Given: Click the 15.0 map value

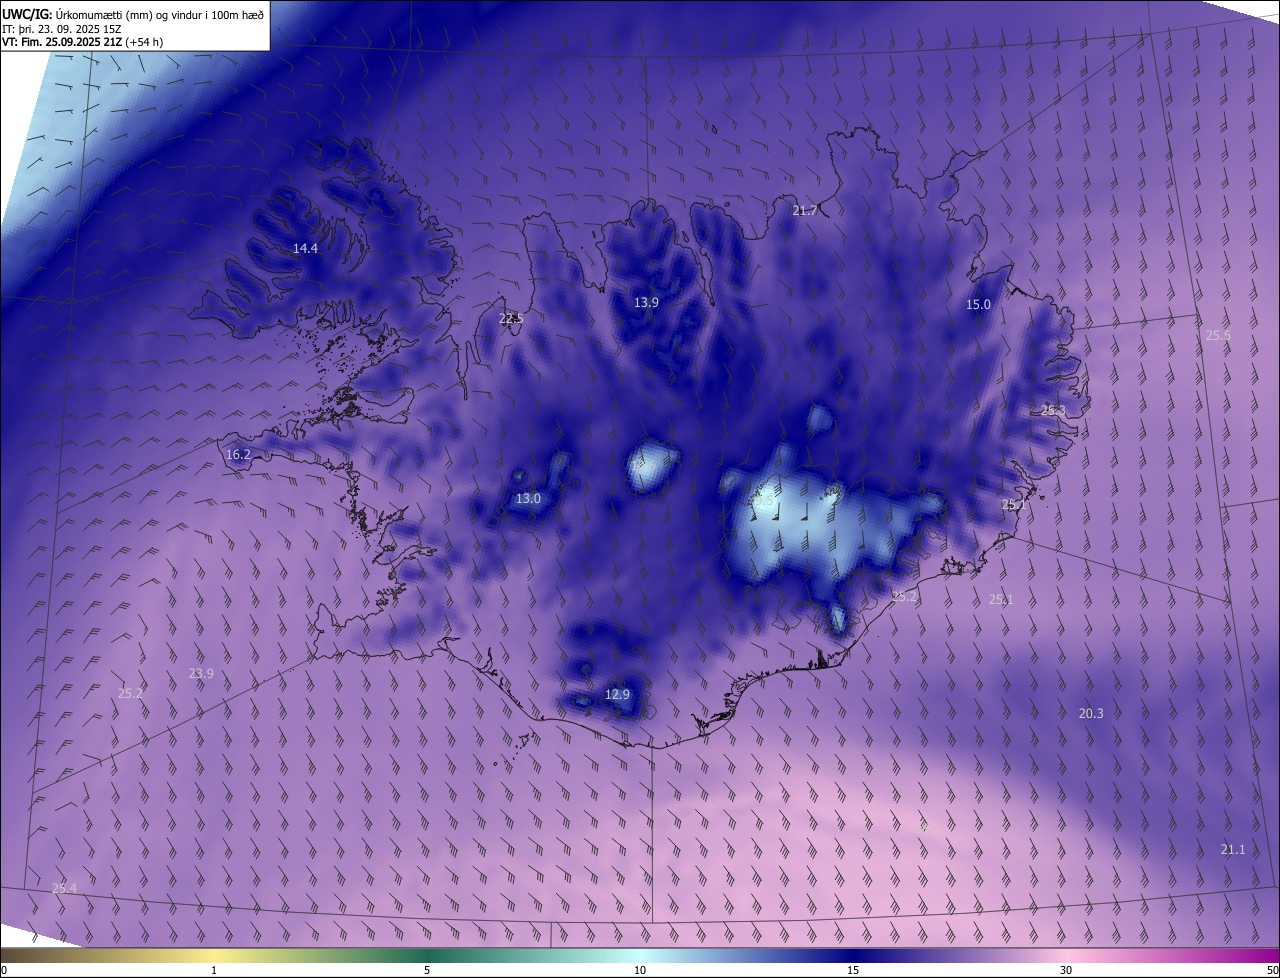Looking at the screenshot, I should pos(978,304).
